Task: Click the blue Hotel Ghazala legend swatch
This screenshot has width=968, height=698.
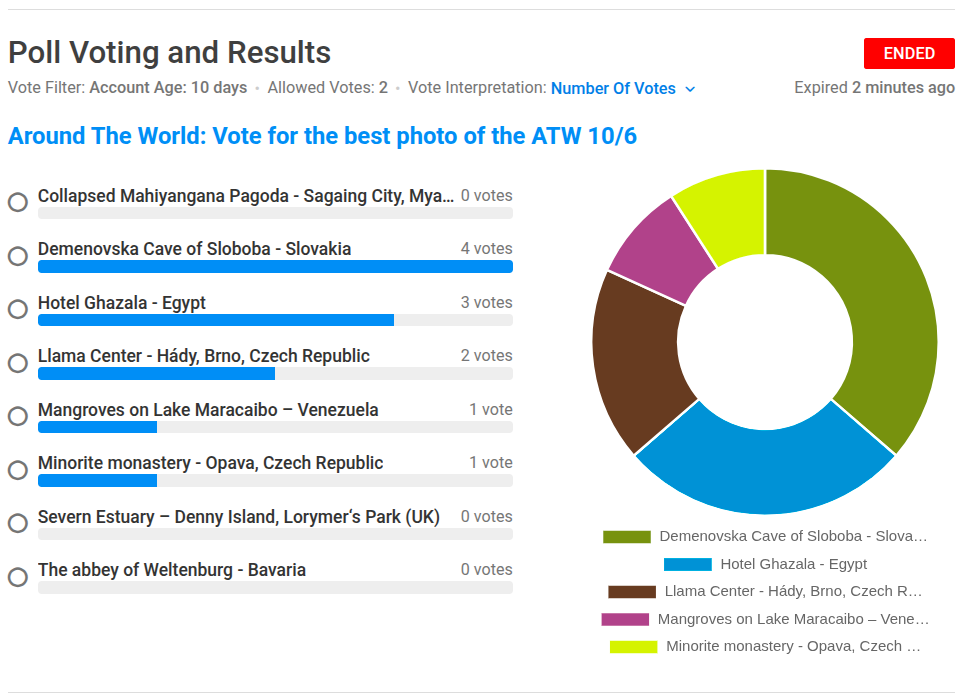Action: (687, 564)
